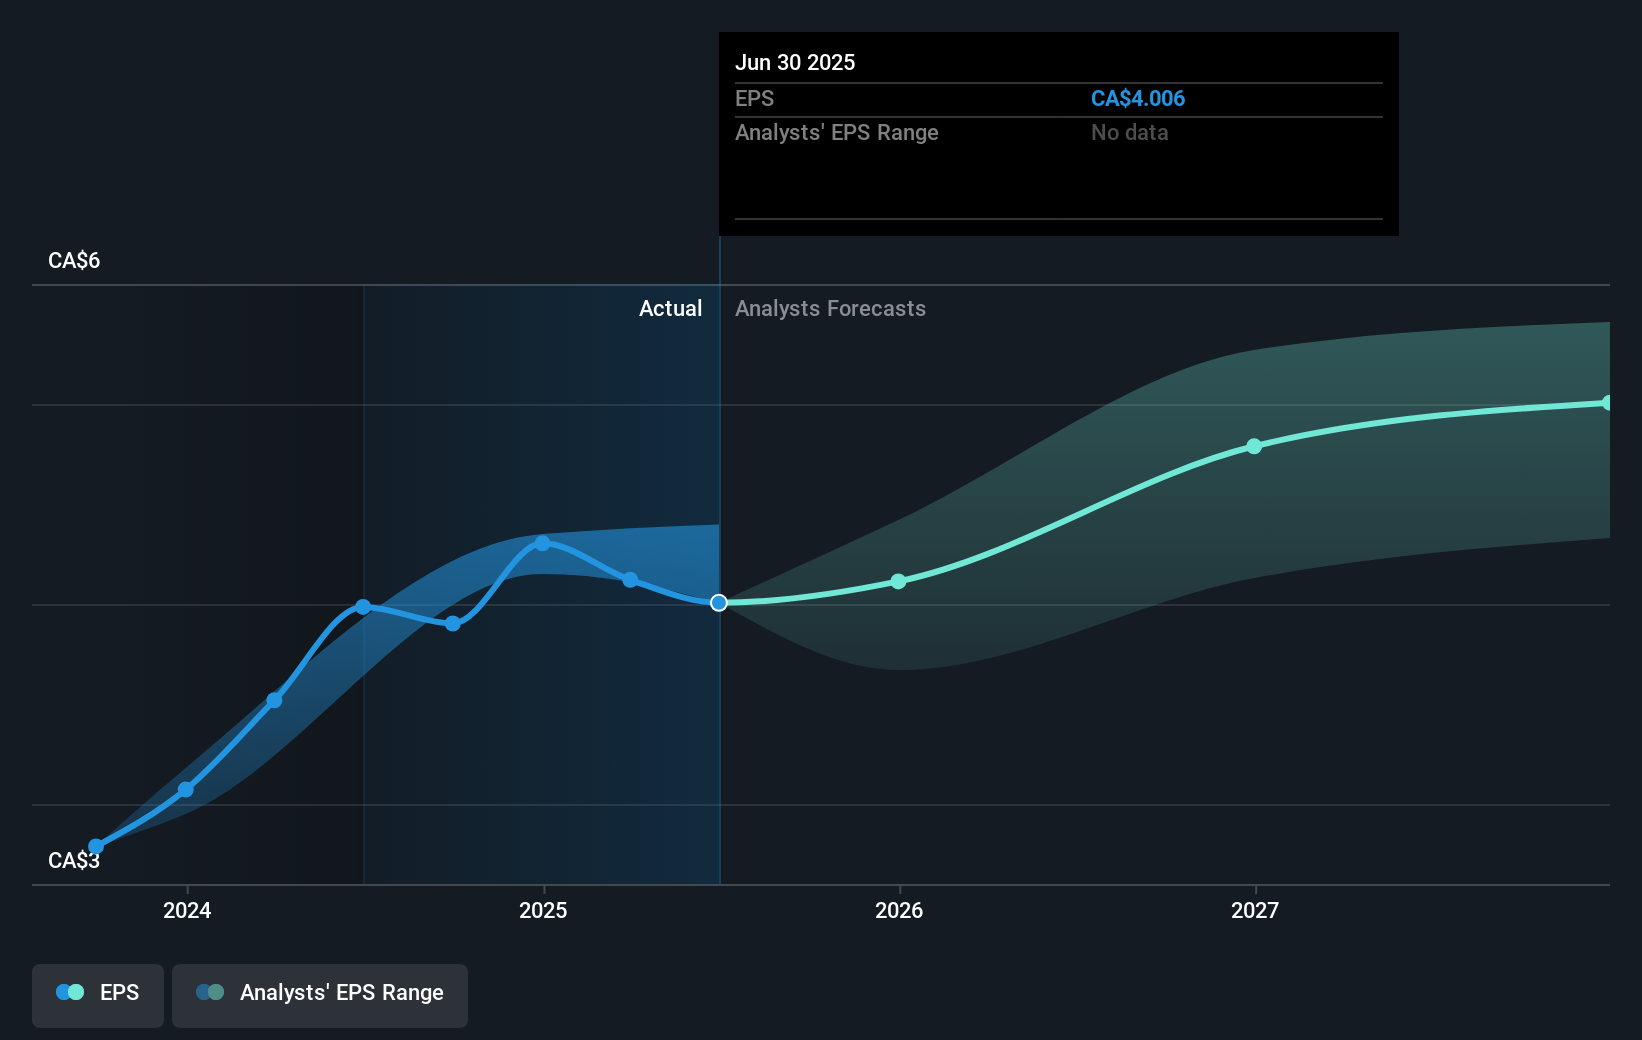Select the first EPS data point at chart start

coord(95,845)
